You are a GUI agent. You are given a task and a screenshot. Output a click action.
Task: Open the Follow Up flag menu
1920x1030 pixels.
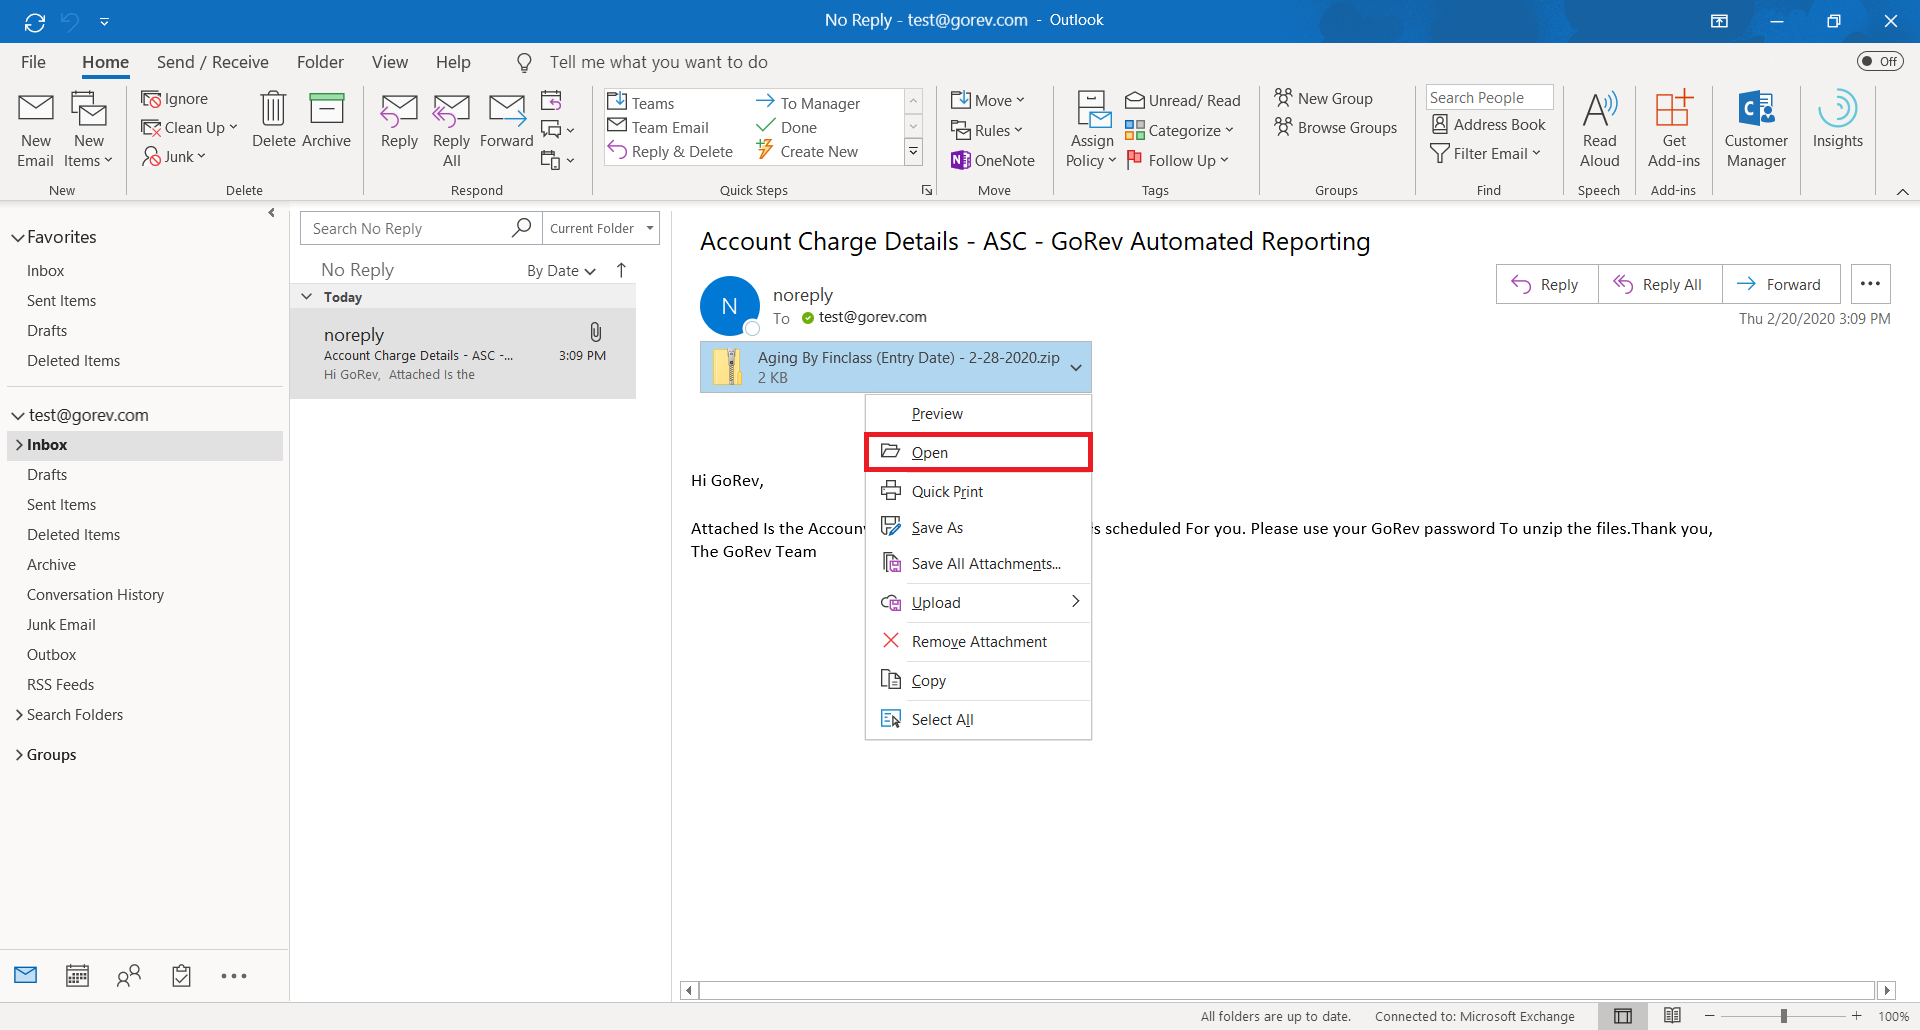pyautogui.click(x=1177, y=160)
